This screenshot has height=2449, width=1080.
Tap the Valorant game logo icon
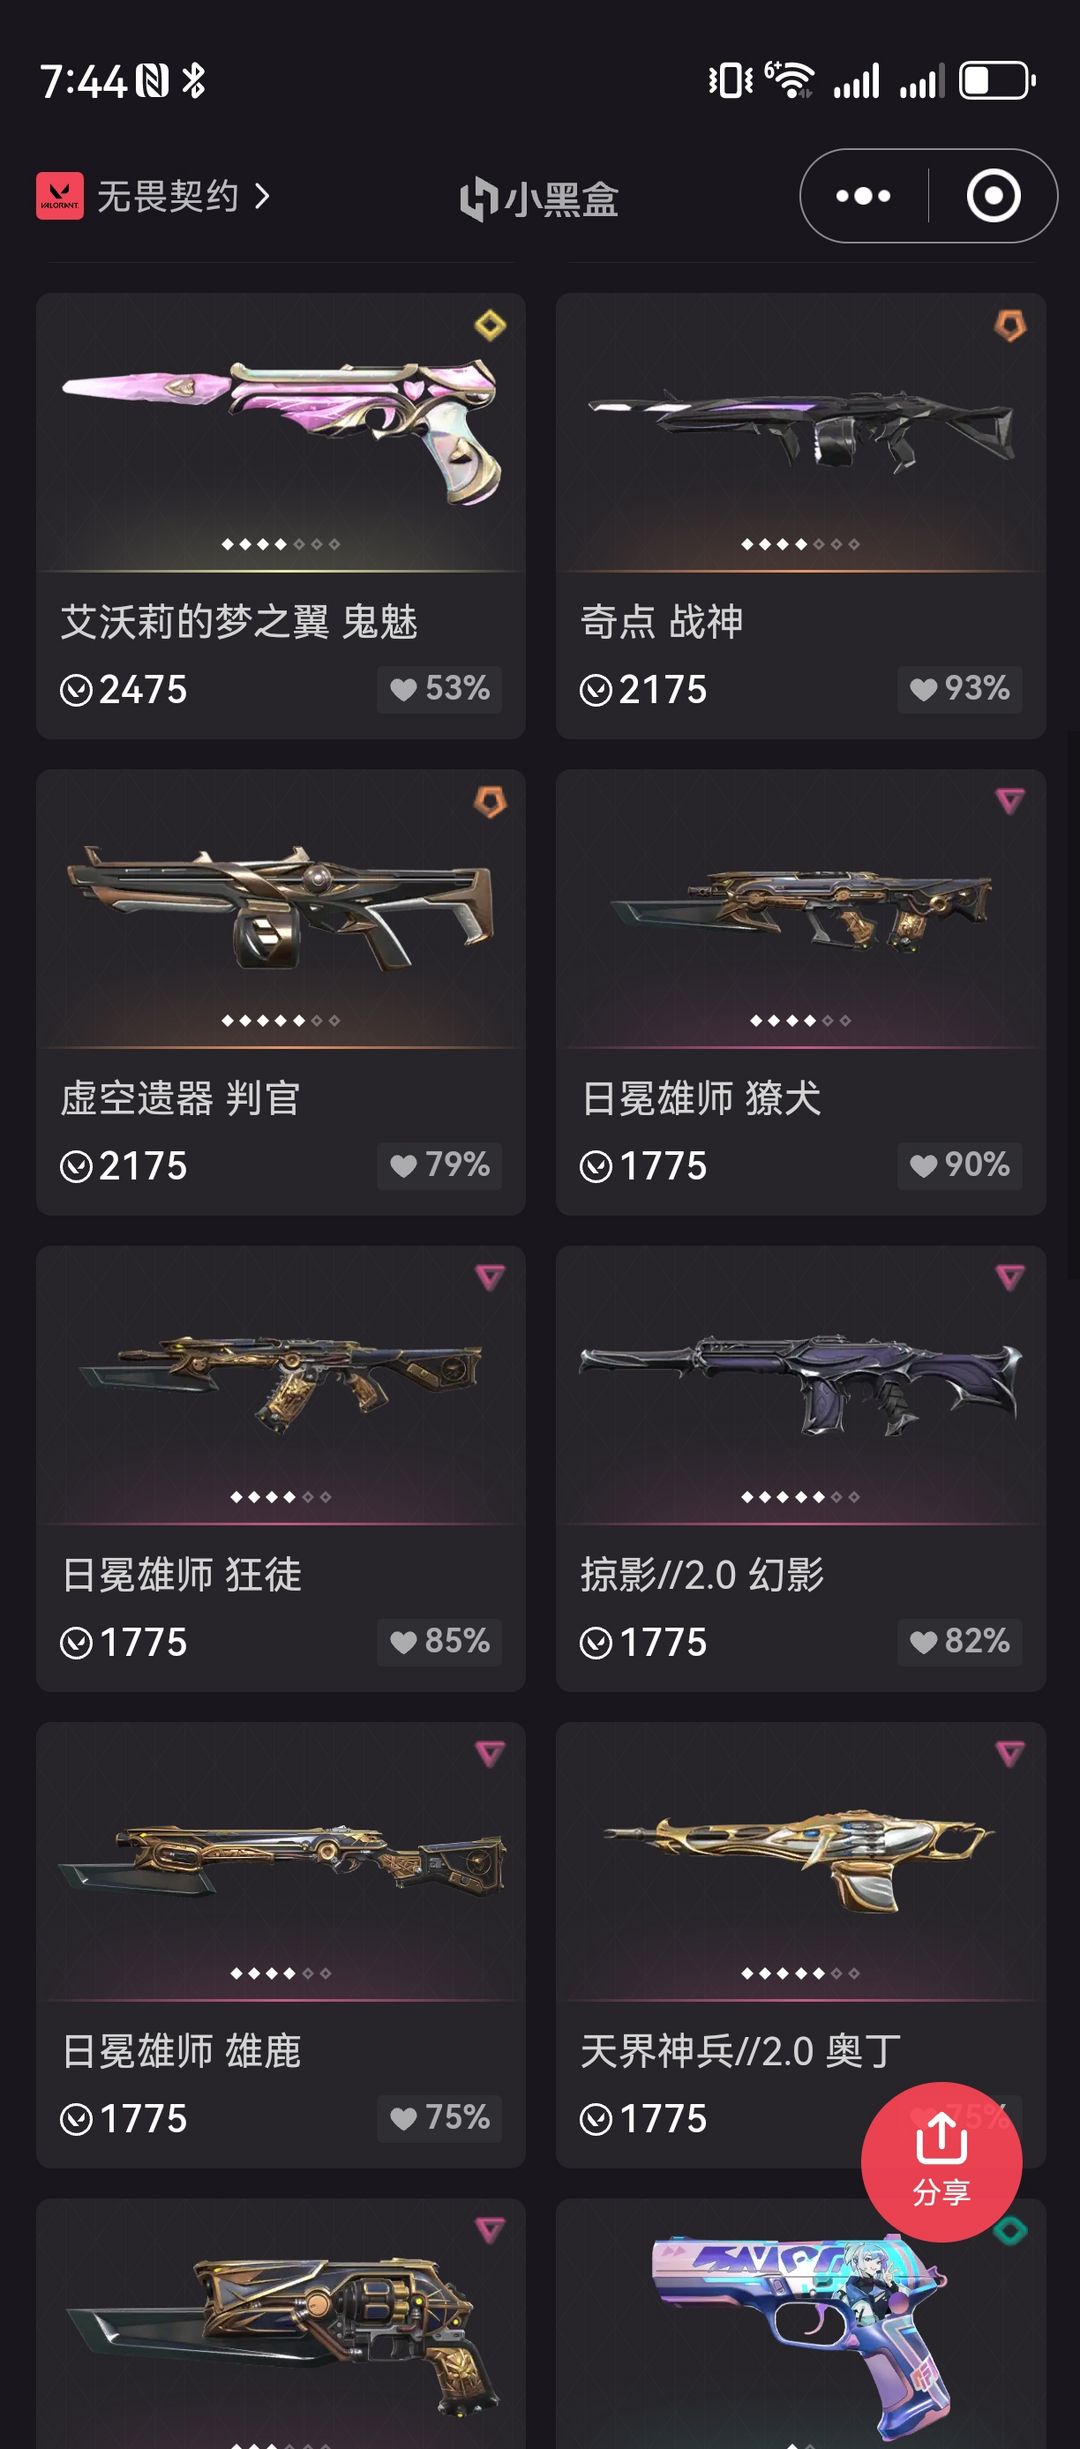[x=60, y=196]
